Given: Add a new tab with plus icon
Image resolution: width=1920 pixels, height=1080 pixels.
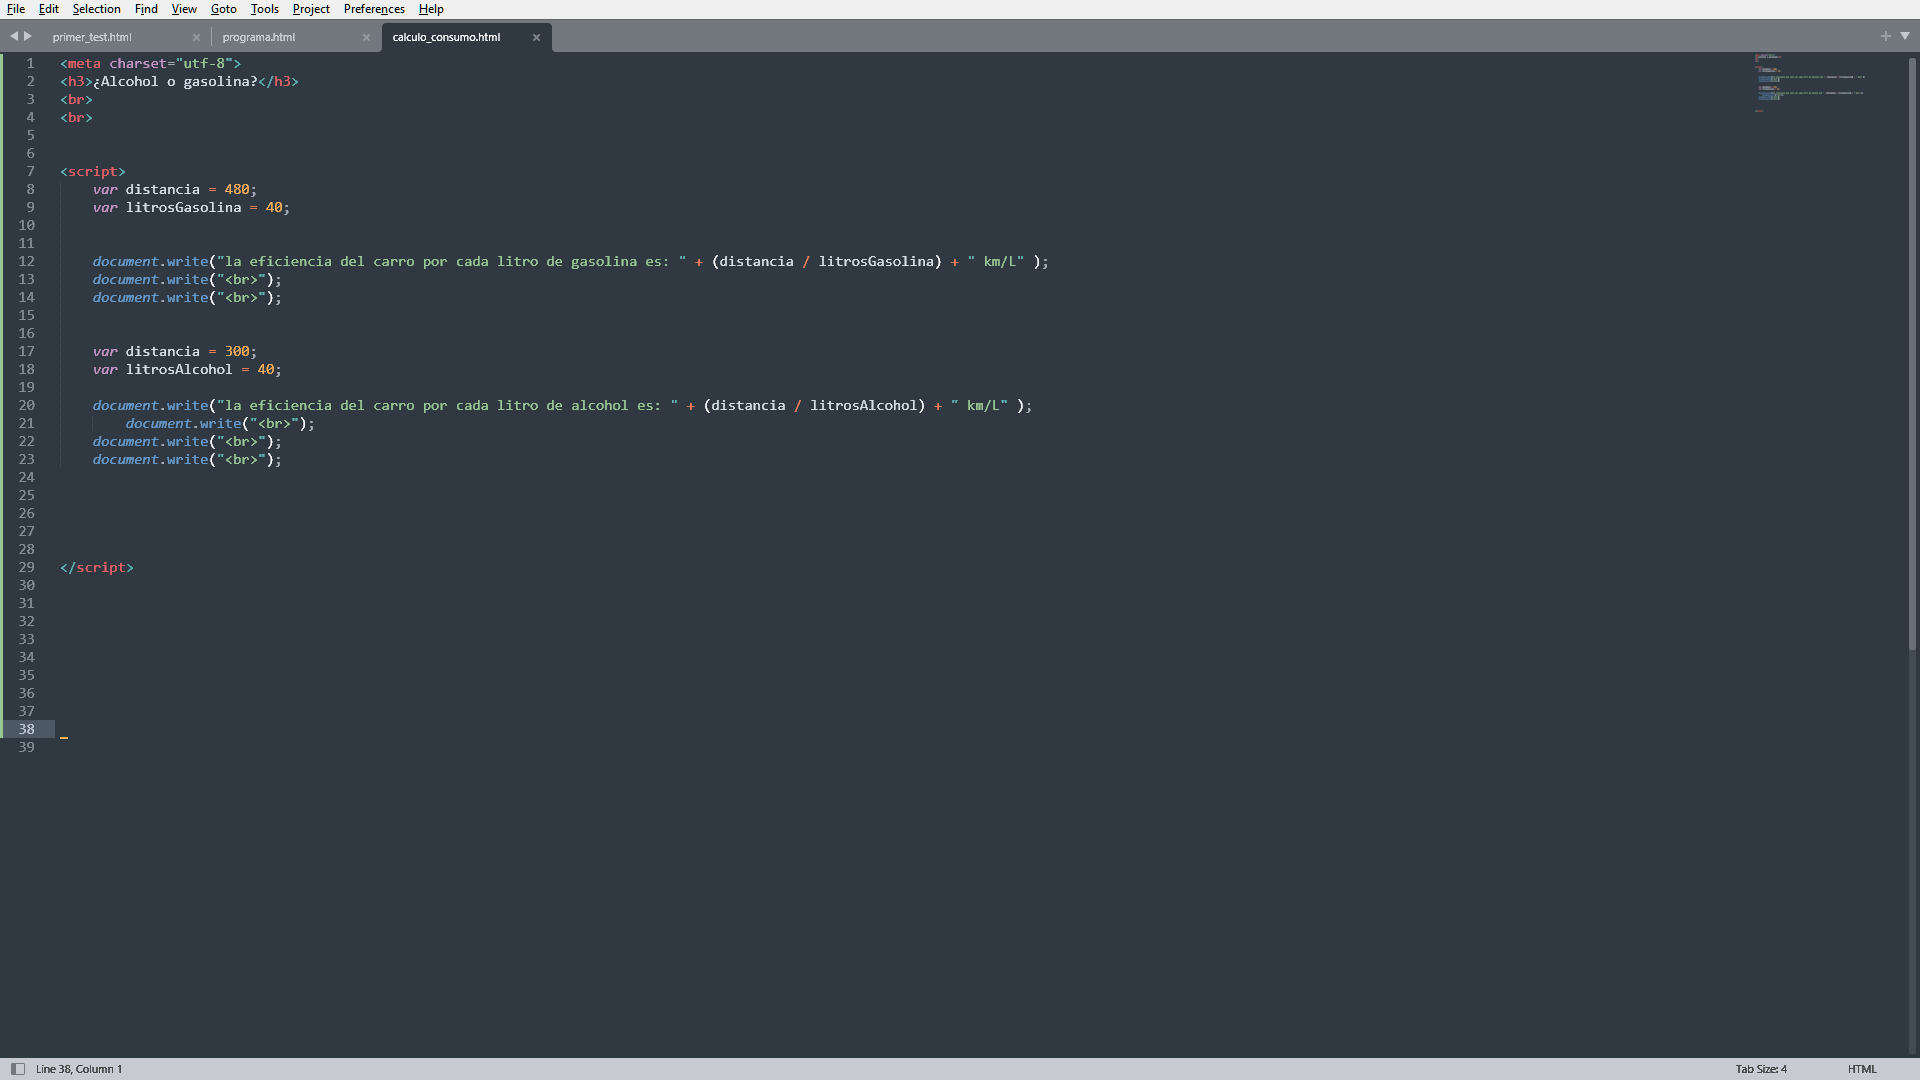Looking at the screenshot, I should 1886,36.
